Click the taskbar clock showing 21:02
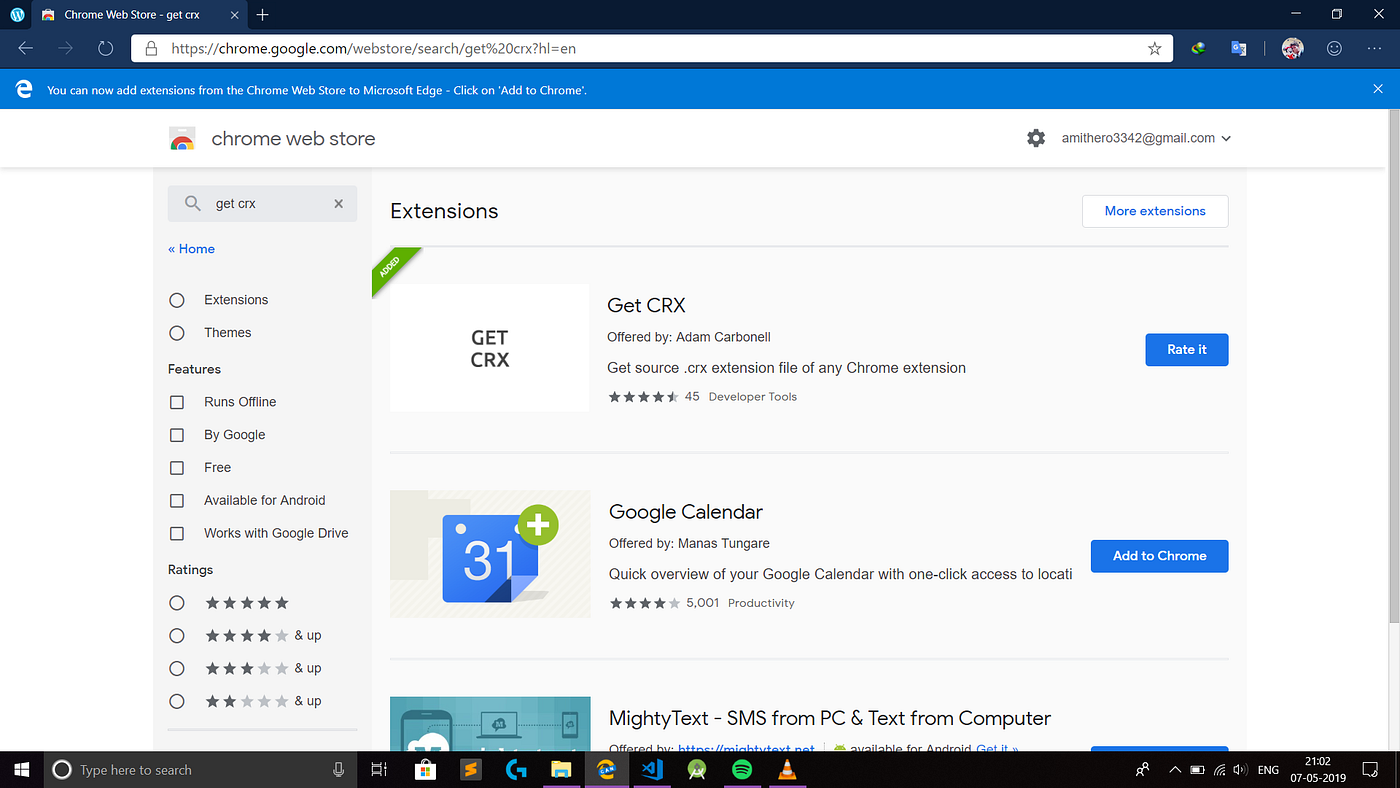Image resolution: width=1400 pixels, height=788 pixels. [1318, 769]
